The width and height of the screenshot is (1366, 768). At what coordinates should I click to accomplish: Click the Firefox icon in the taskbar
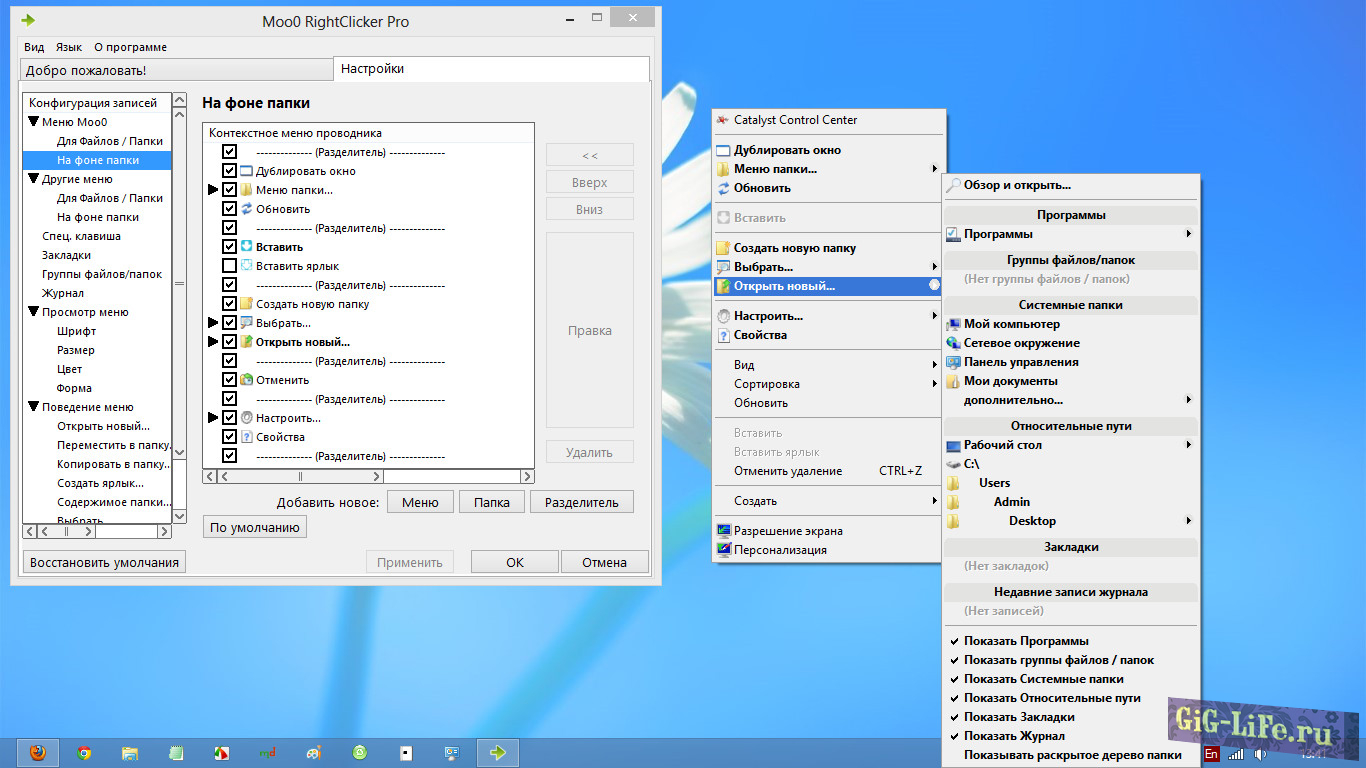(37, 753)
